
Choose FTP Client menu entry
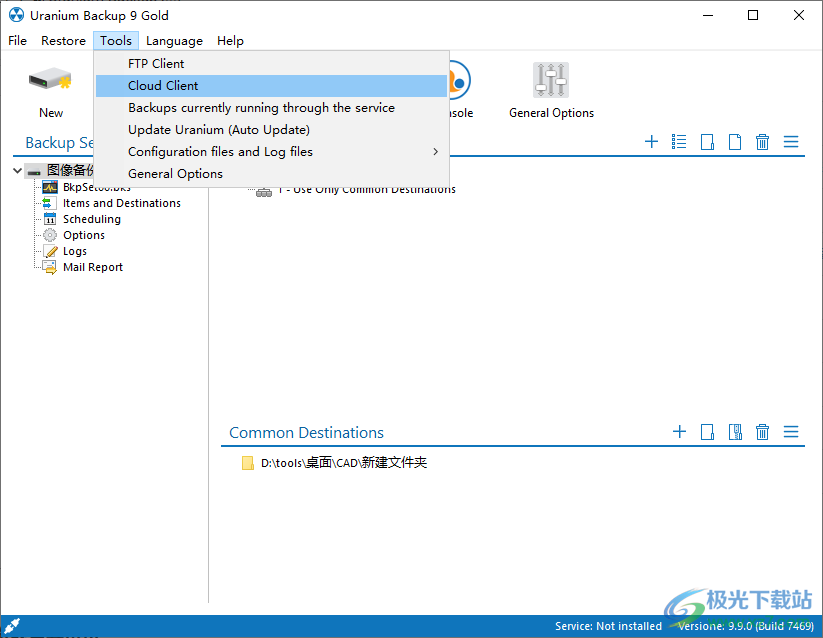tap(156, 64)
